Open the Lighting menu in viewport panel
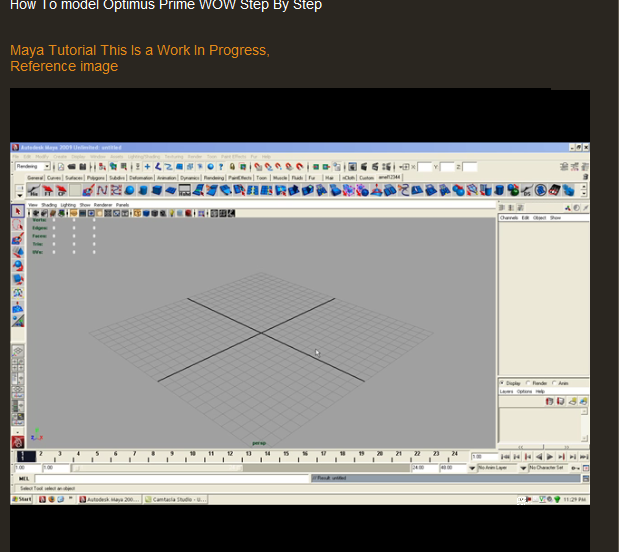Viewport: 619px width, 552px height. tap(68, 205)
